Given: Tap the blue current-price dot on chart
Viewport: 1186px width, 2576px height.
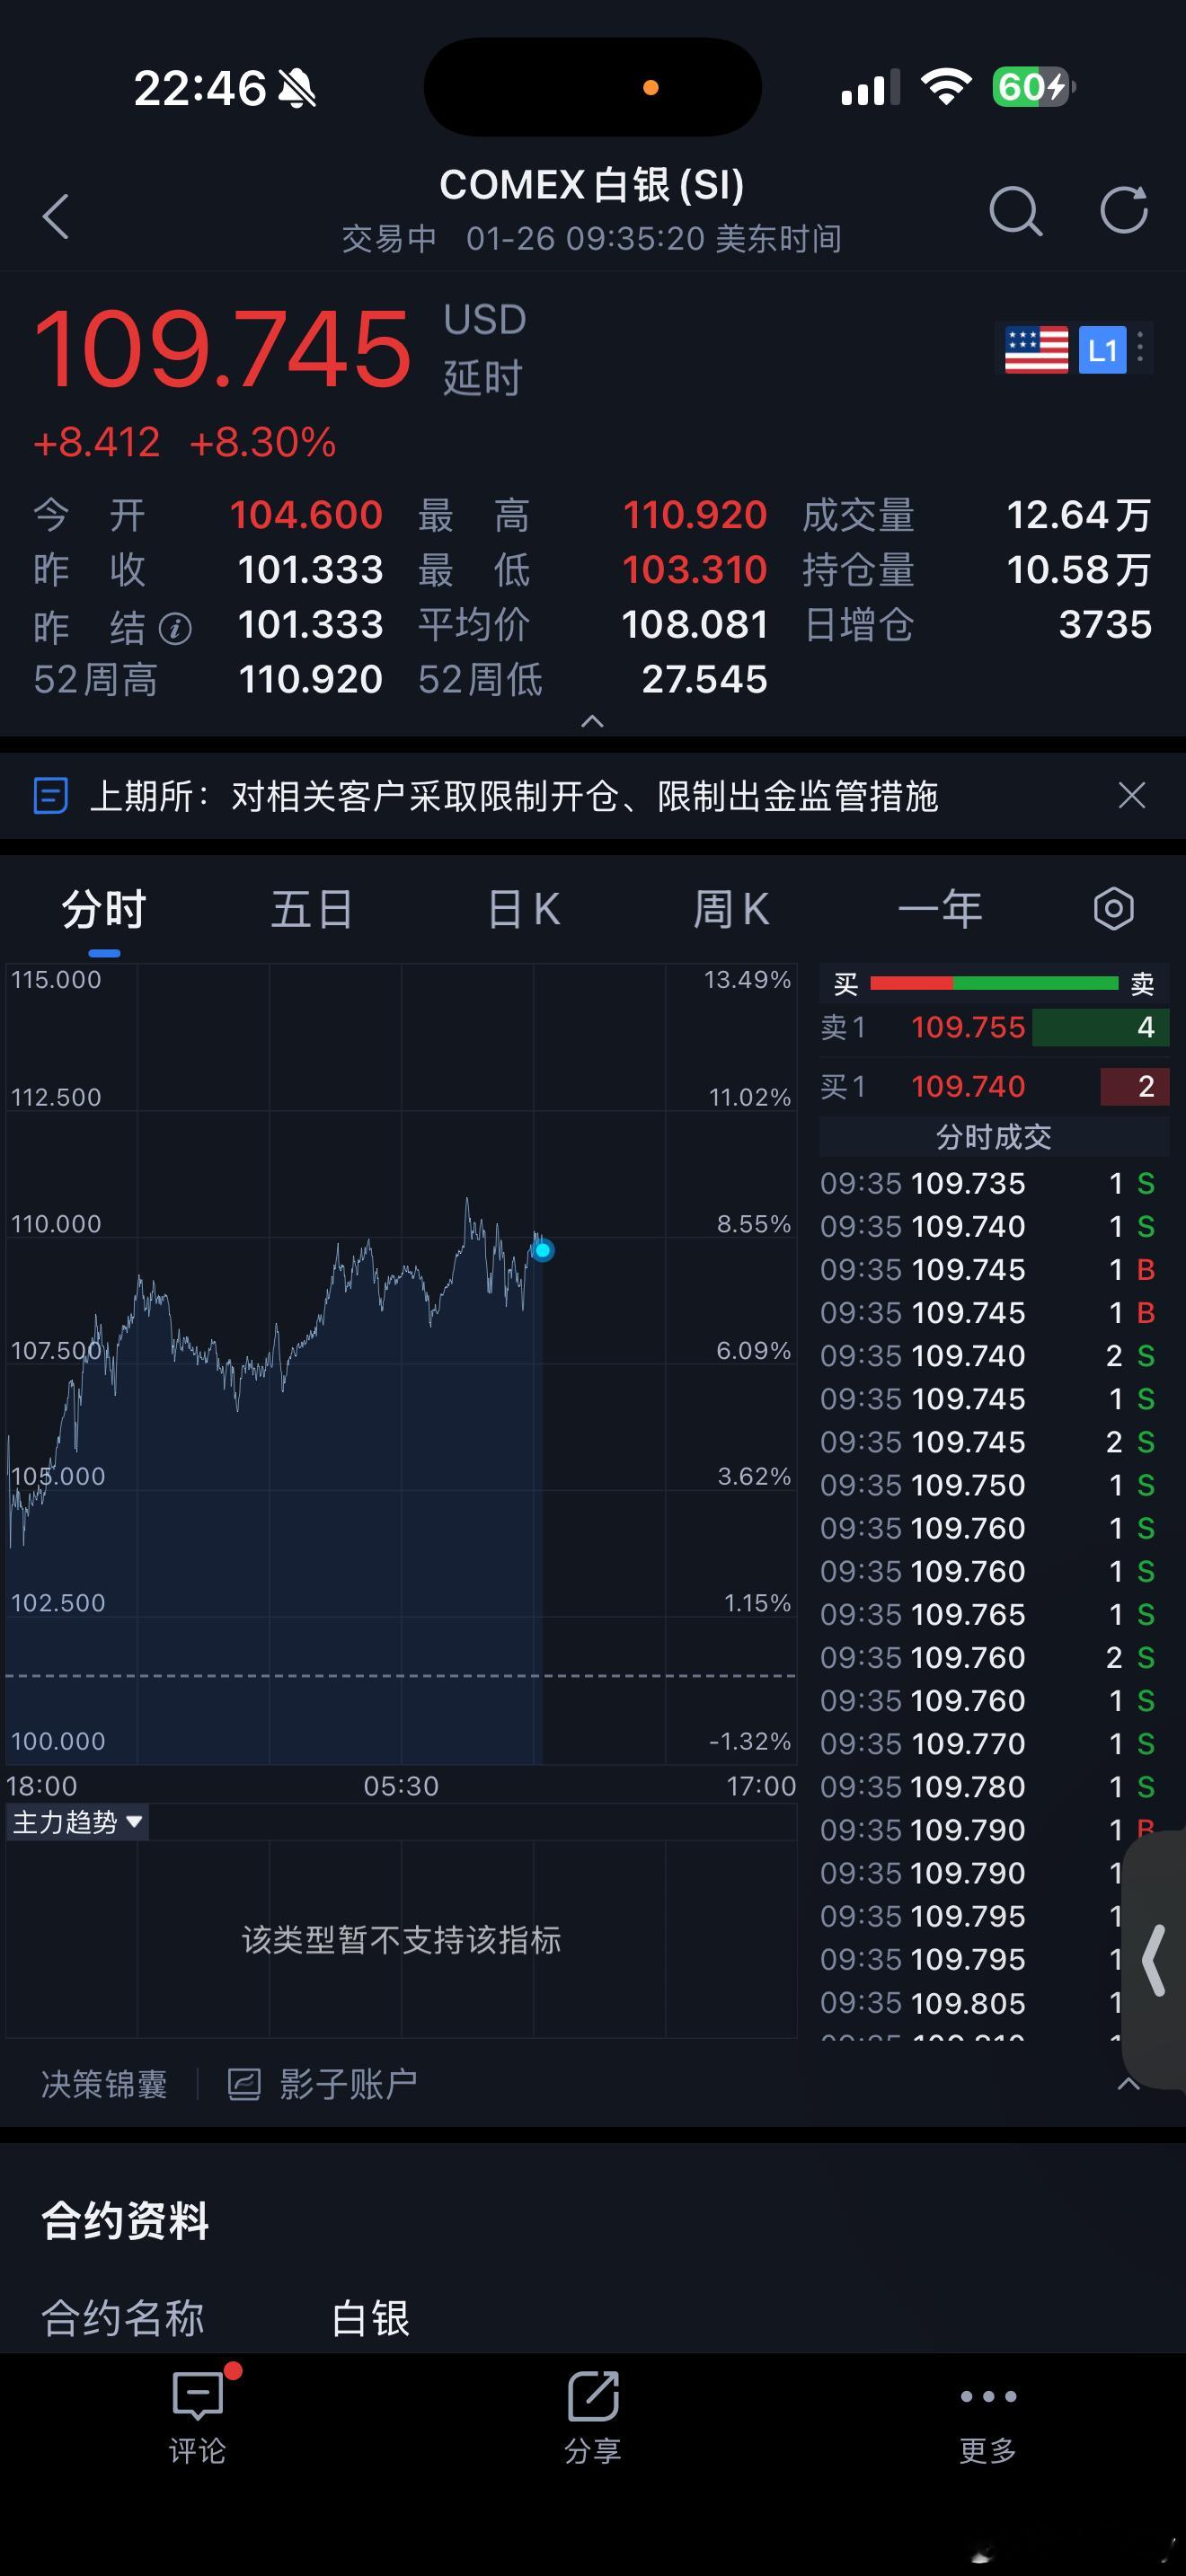Looking at the screenshot, I should (543, 1250).
